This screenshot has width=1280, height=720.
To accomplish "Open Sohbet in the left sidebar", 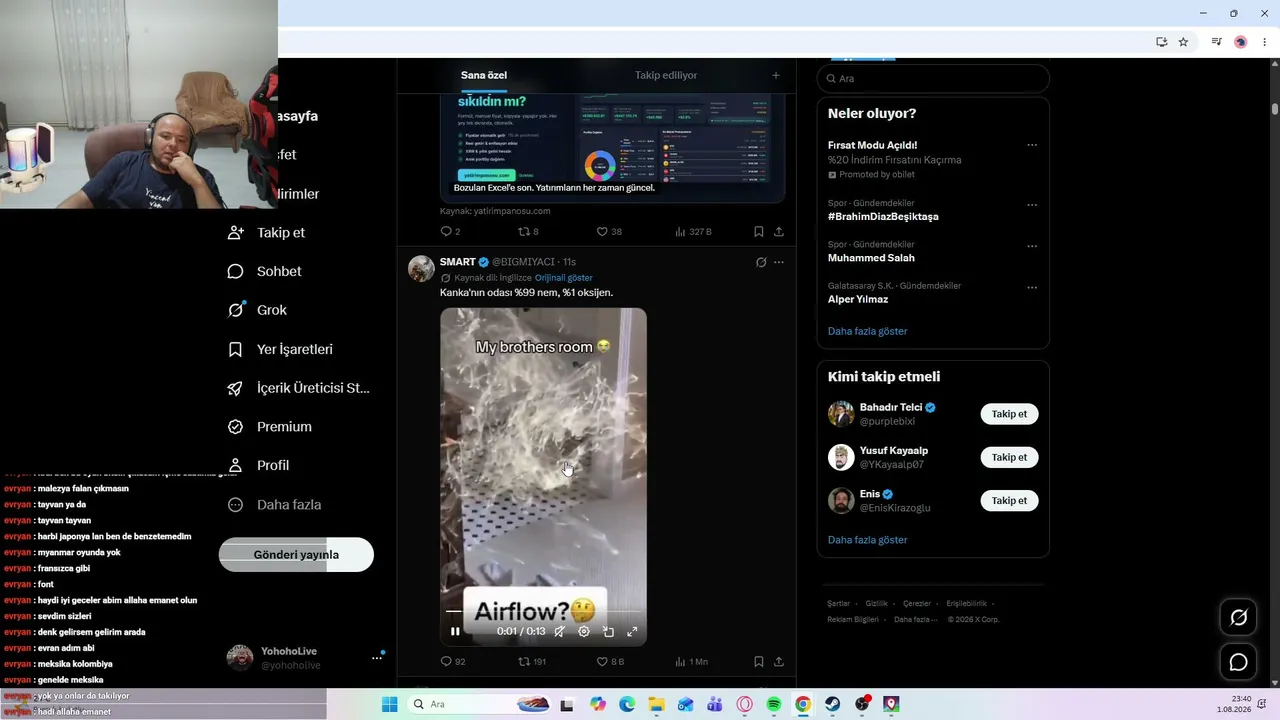I will coord(264,272).
